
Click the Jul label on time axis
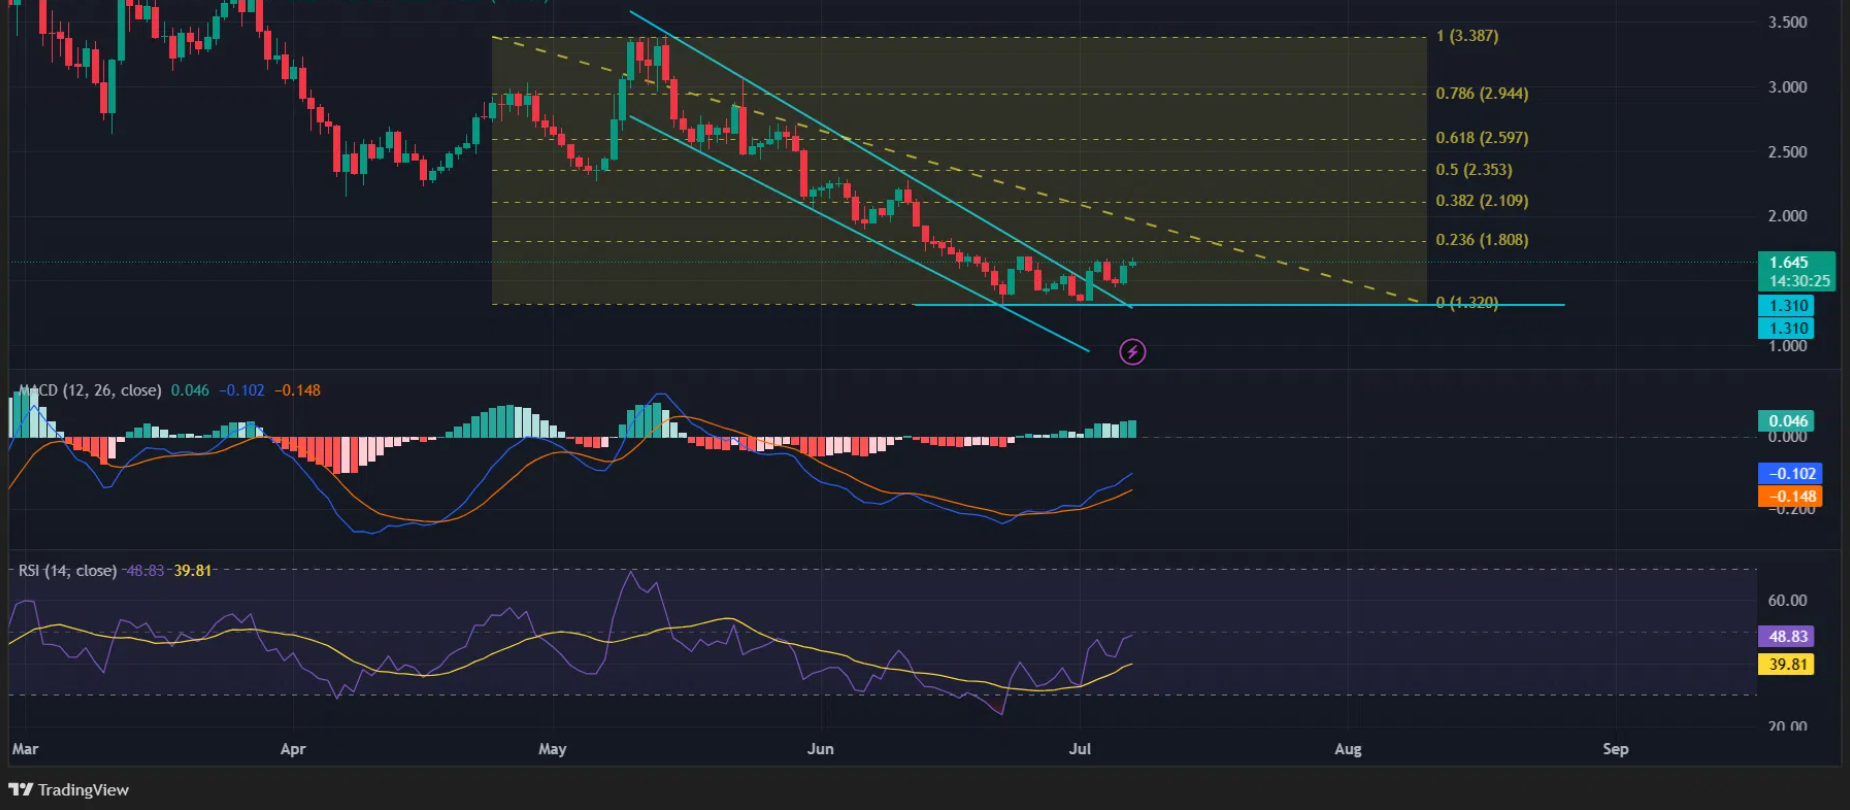coord(1079,749)
